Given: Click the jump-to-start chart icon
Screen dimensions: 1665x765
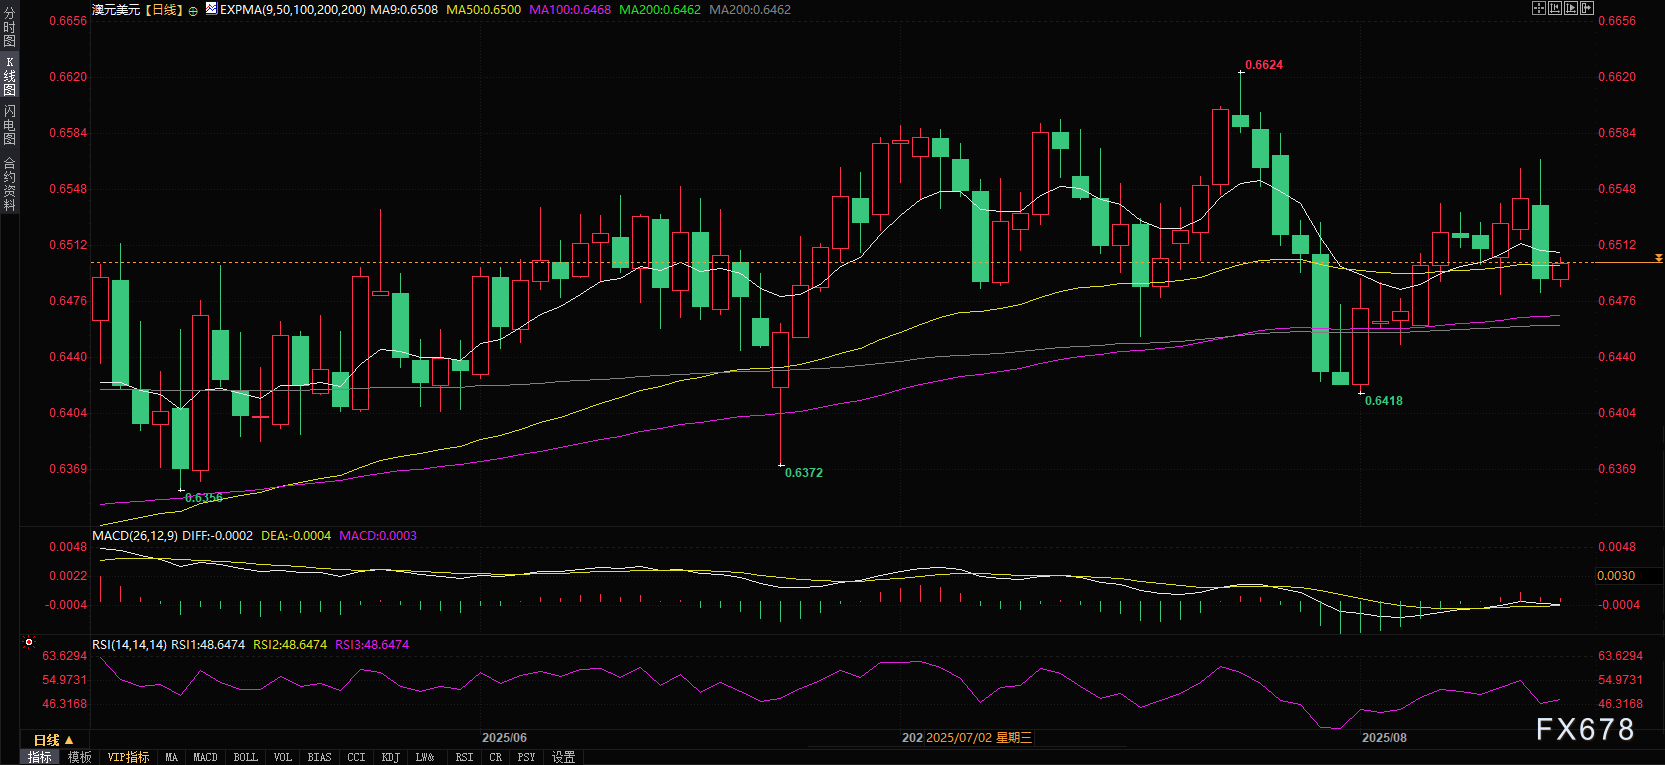Looking at the screenshot, I should tap(1555, 8).
